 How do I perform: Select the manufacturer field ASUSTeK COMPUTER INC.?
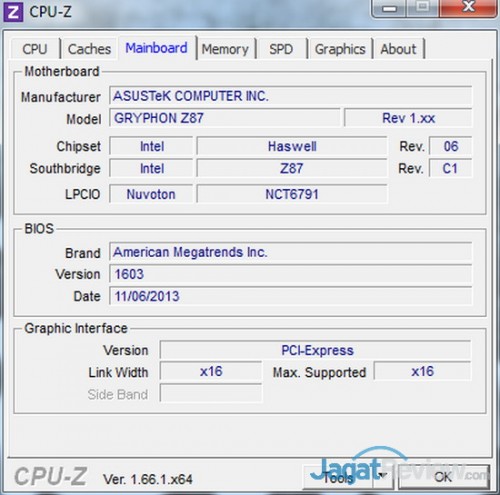[290, 96]
